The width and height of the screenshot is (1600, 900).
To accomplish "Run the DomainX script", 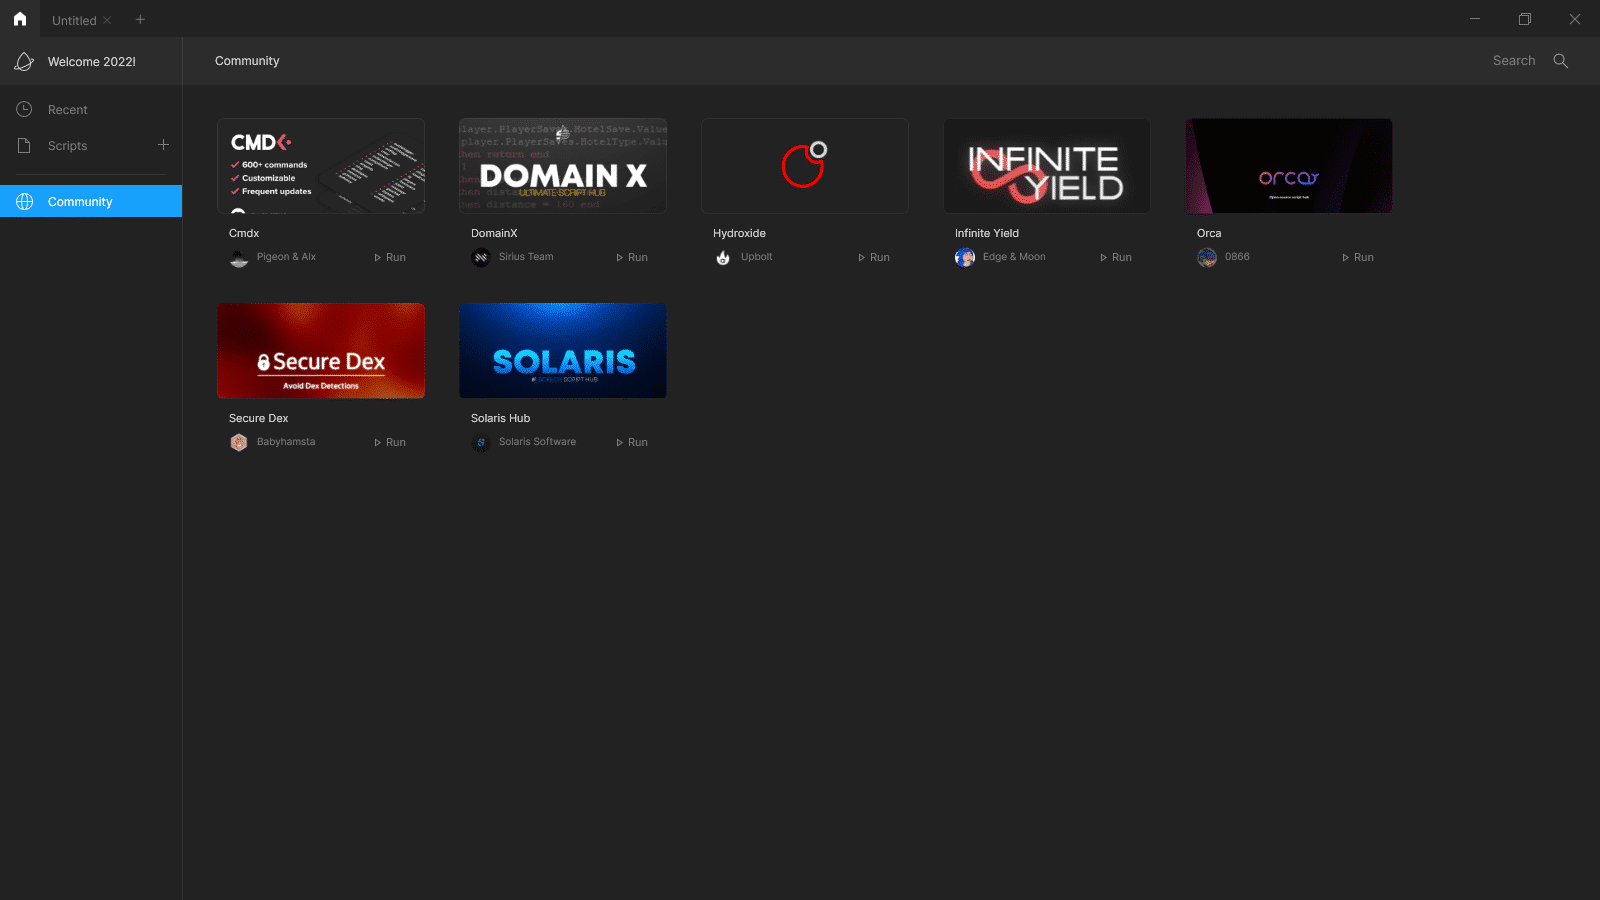I will point(632,258).
